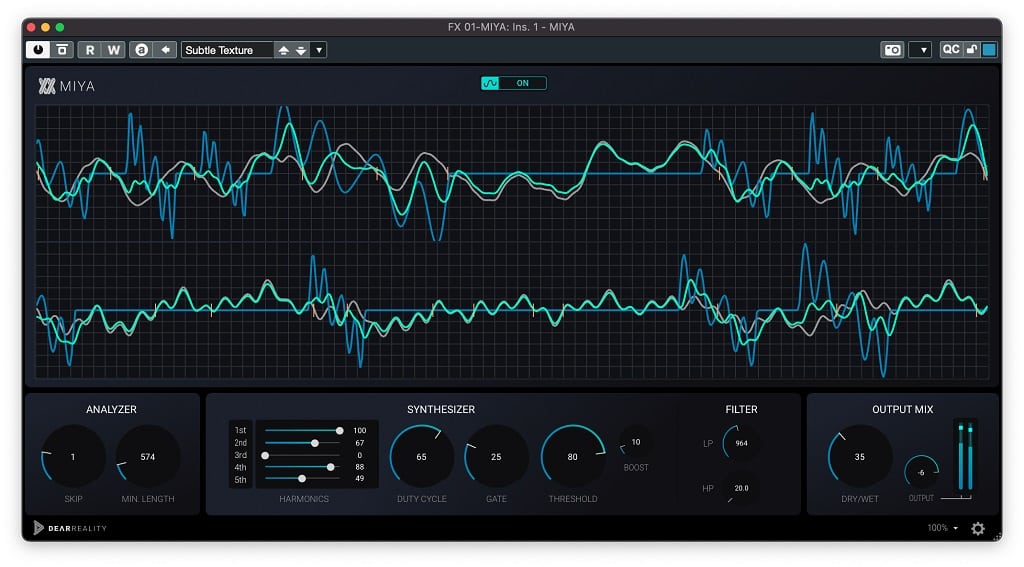Click the MIYA logo
Image resolution: width=1024 pixels, height=567 pixels.
pyautogui.click(x=67, y=86)
